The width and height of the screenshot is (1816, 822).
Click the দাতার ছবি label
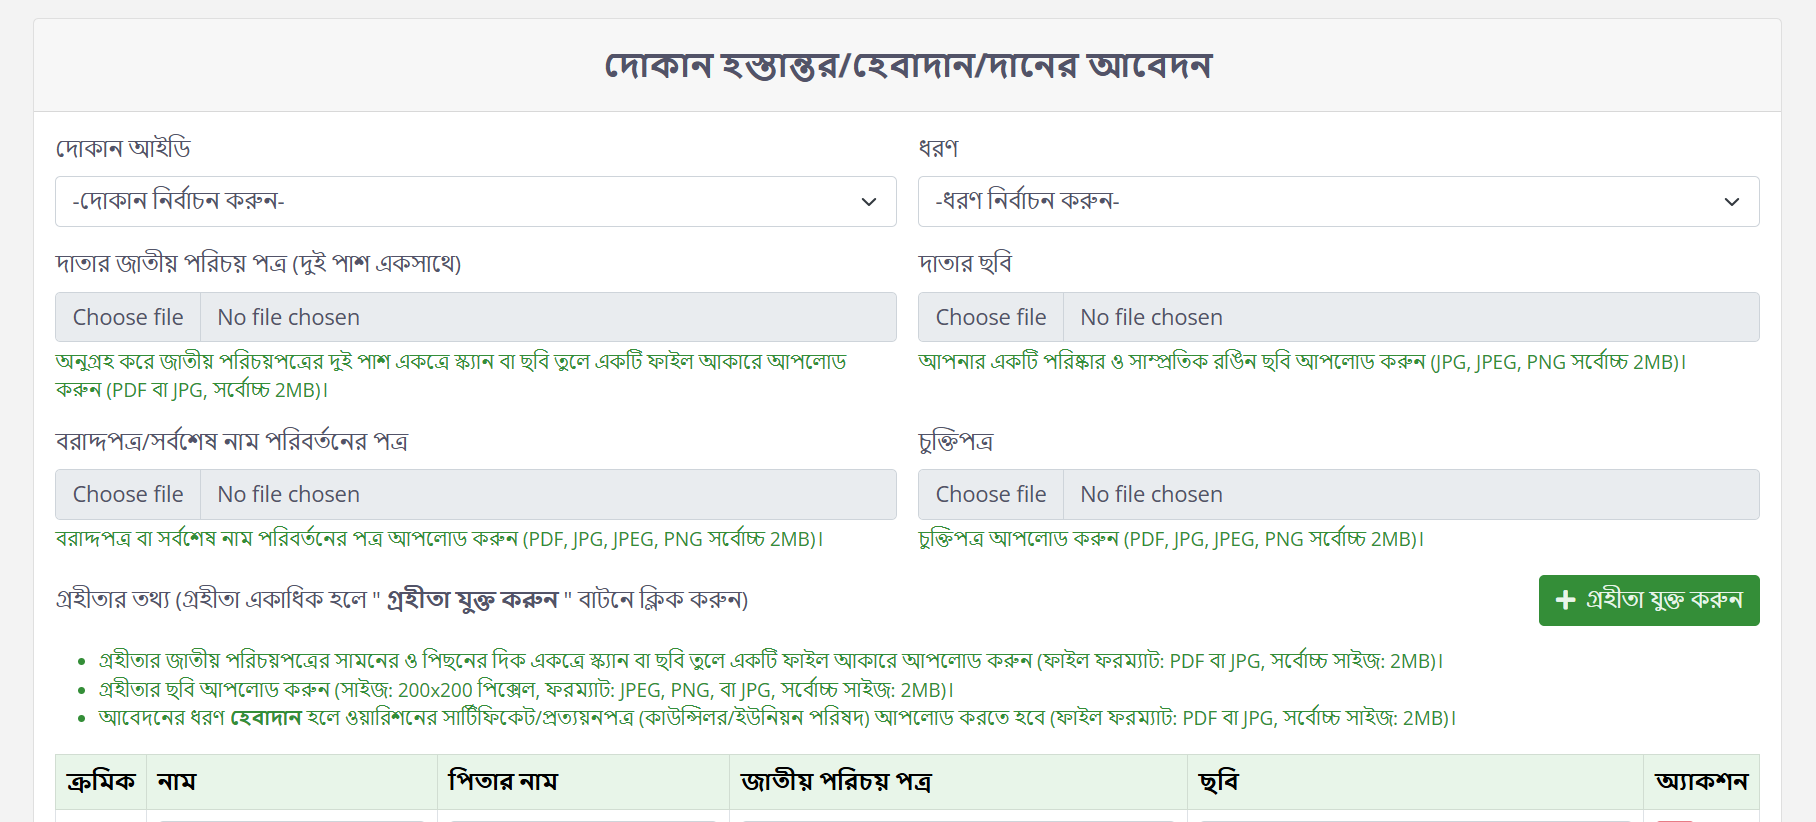965,263
